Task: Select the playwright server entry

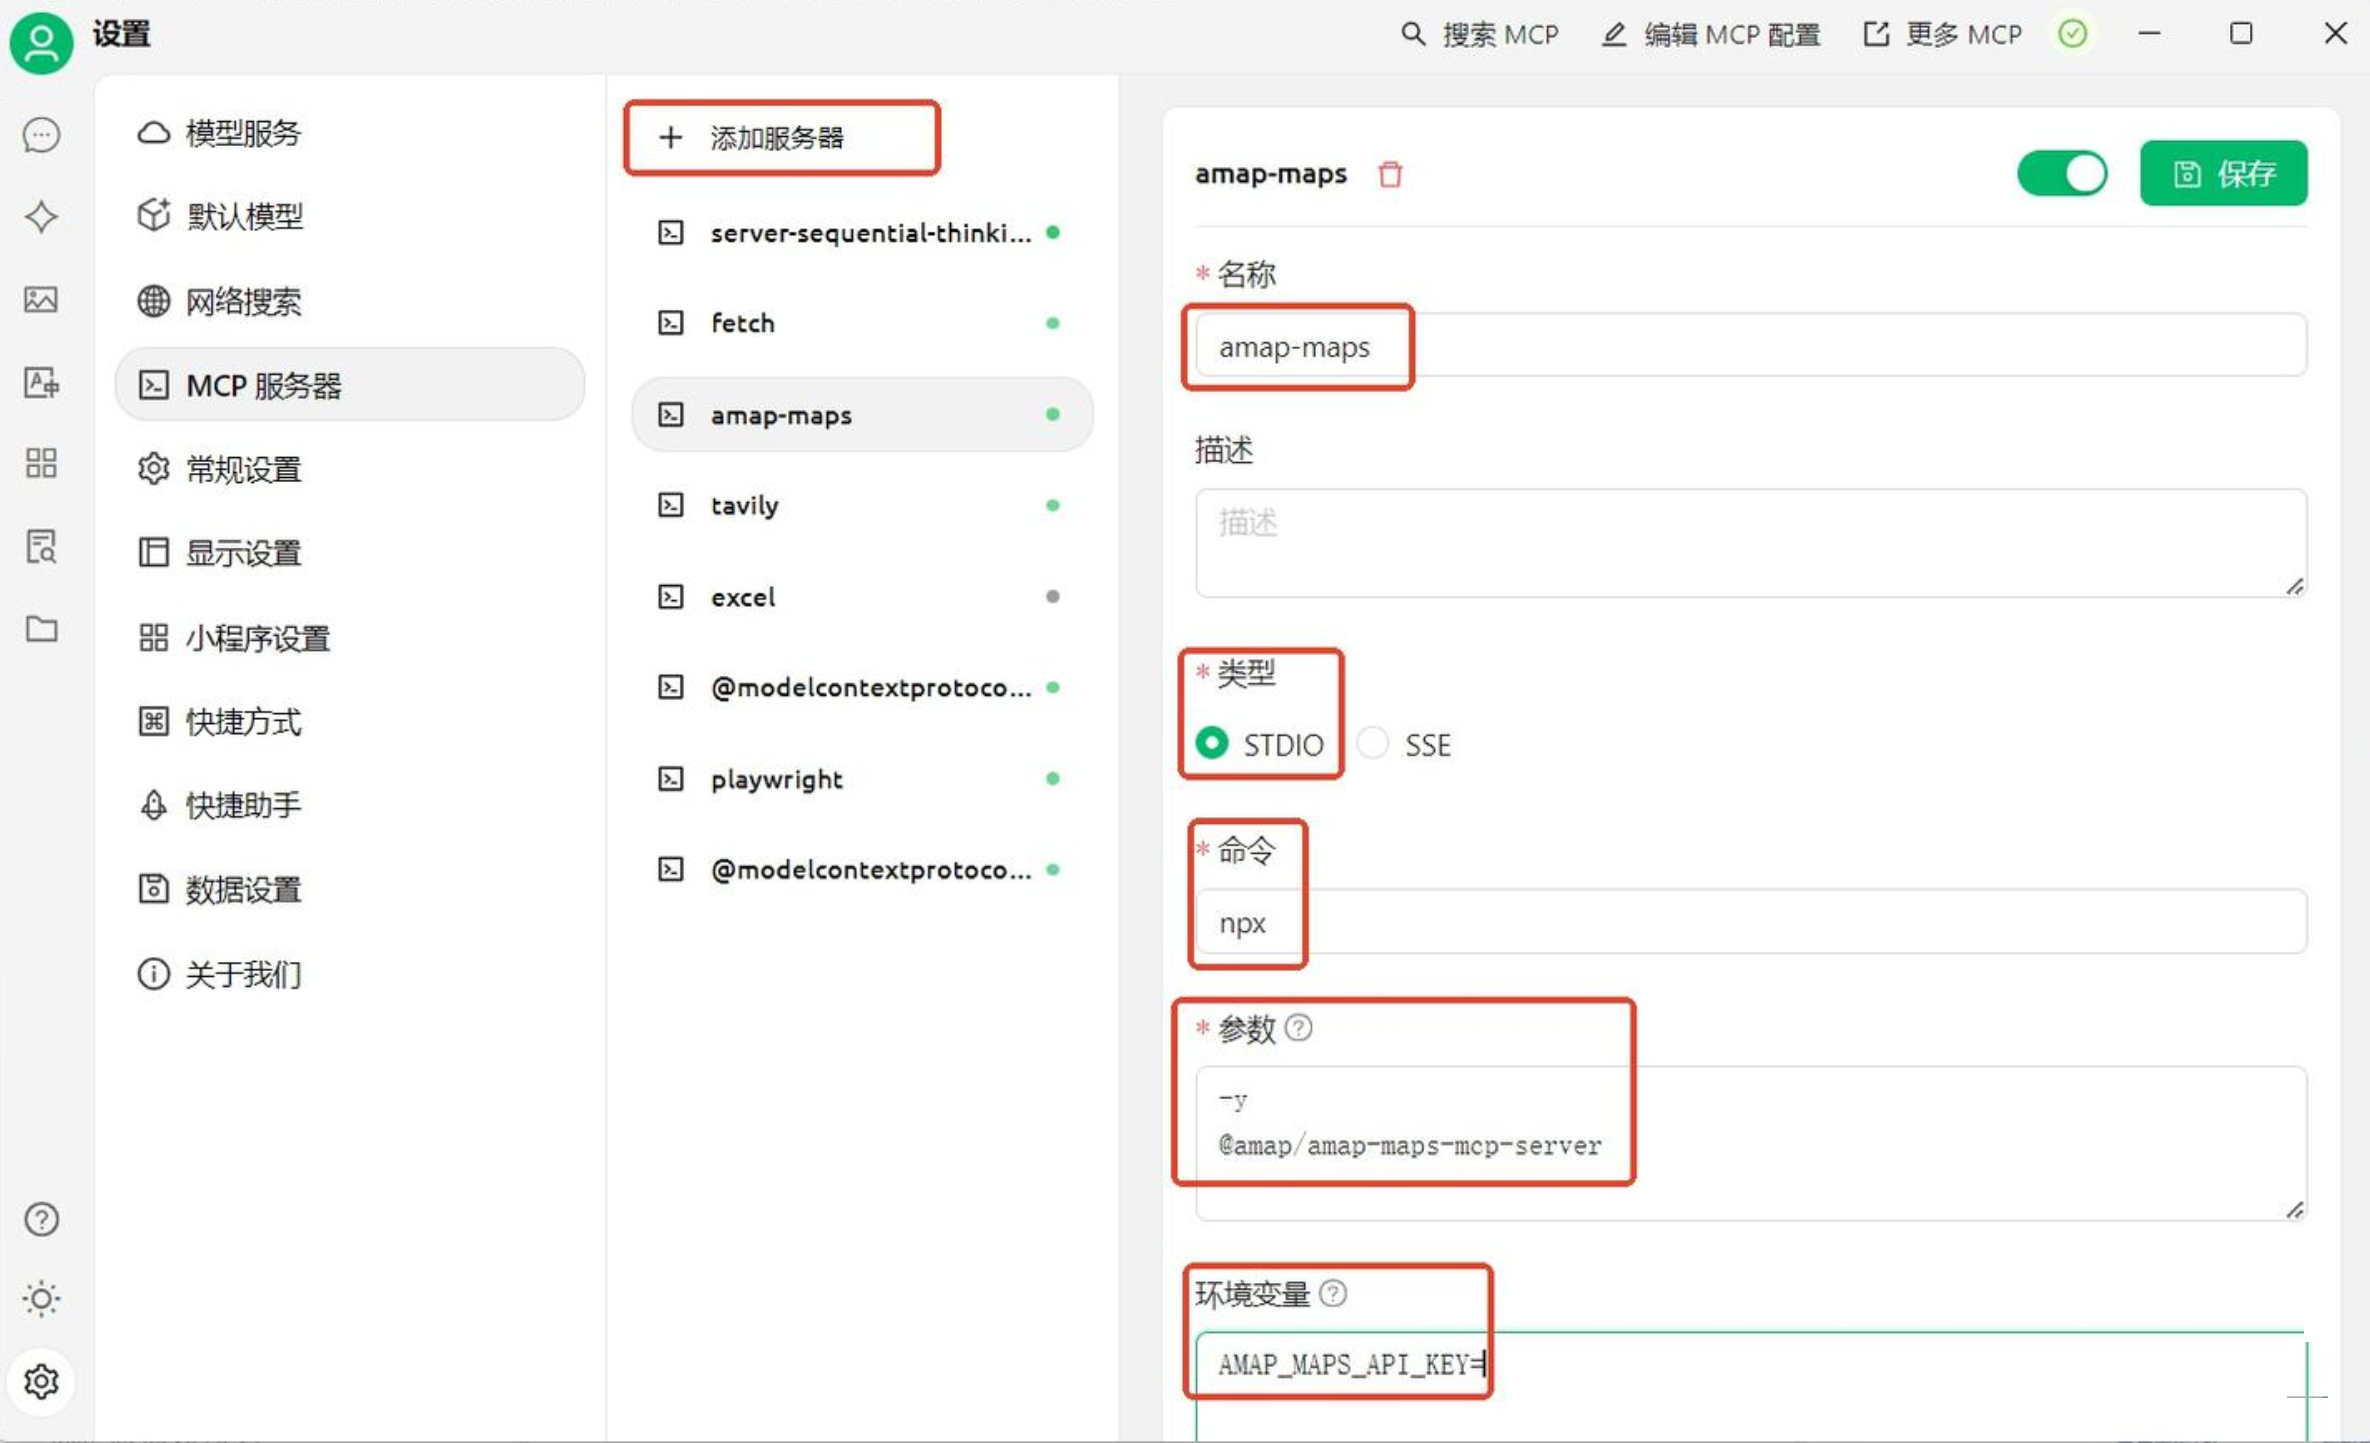Action: pos(776,779)
